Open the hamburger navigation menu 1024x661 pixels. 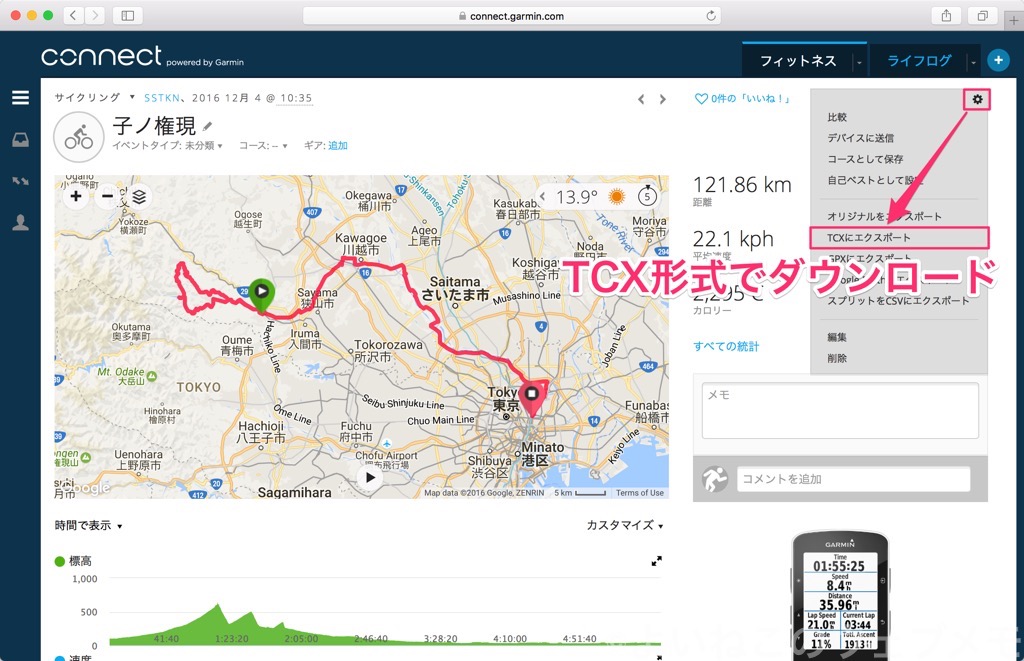(x=20, y=98)
